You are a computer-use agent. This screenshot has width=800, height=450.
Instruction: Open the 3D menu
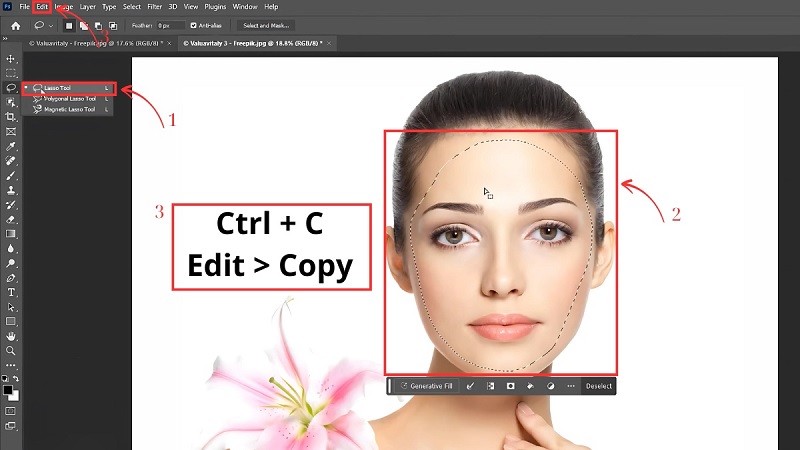[x=173, y=7]
